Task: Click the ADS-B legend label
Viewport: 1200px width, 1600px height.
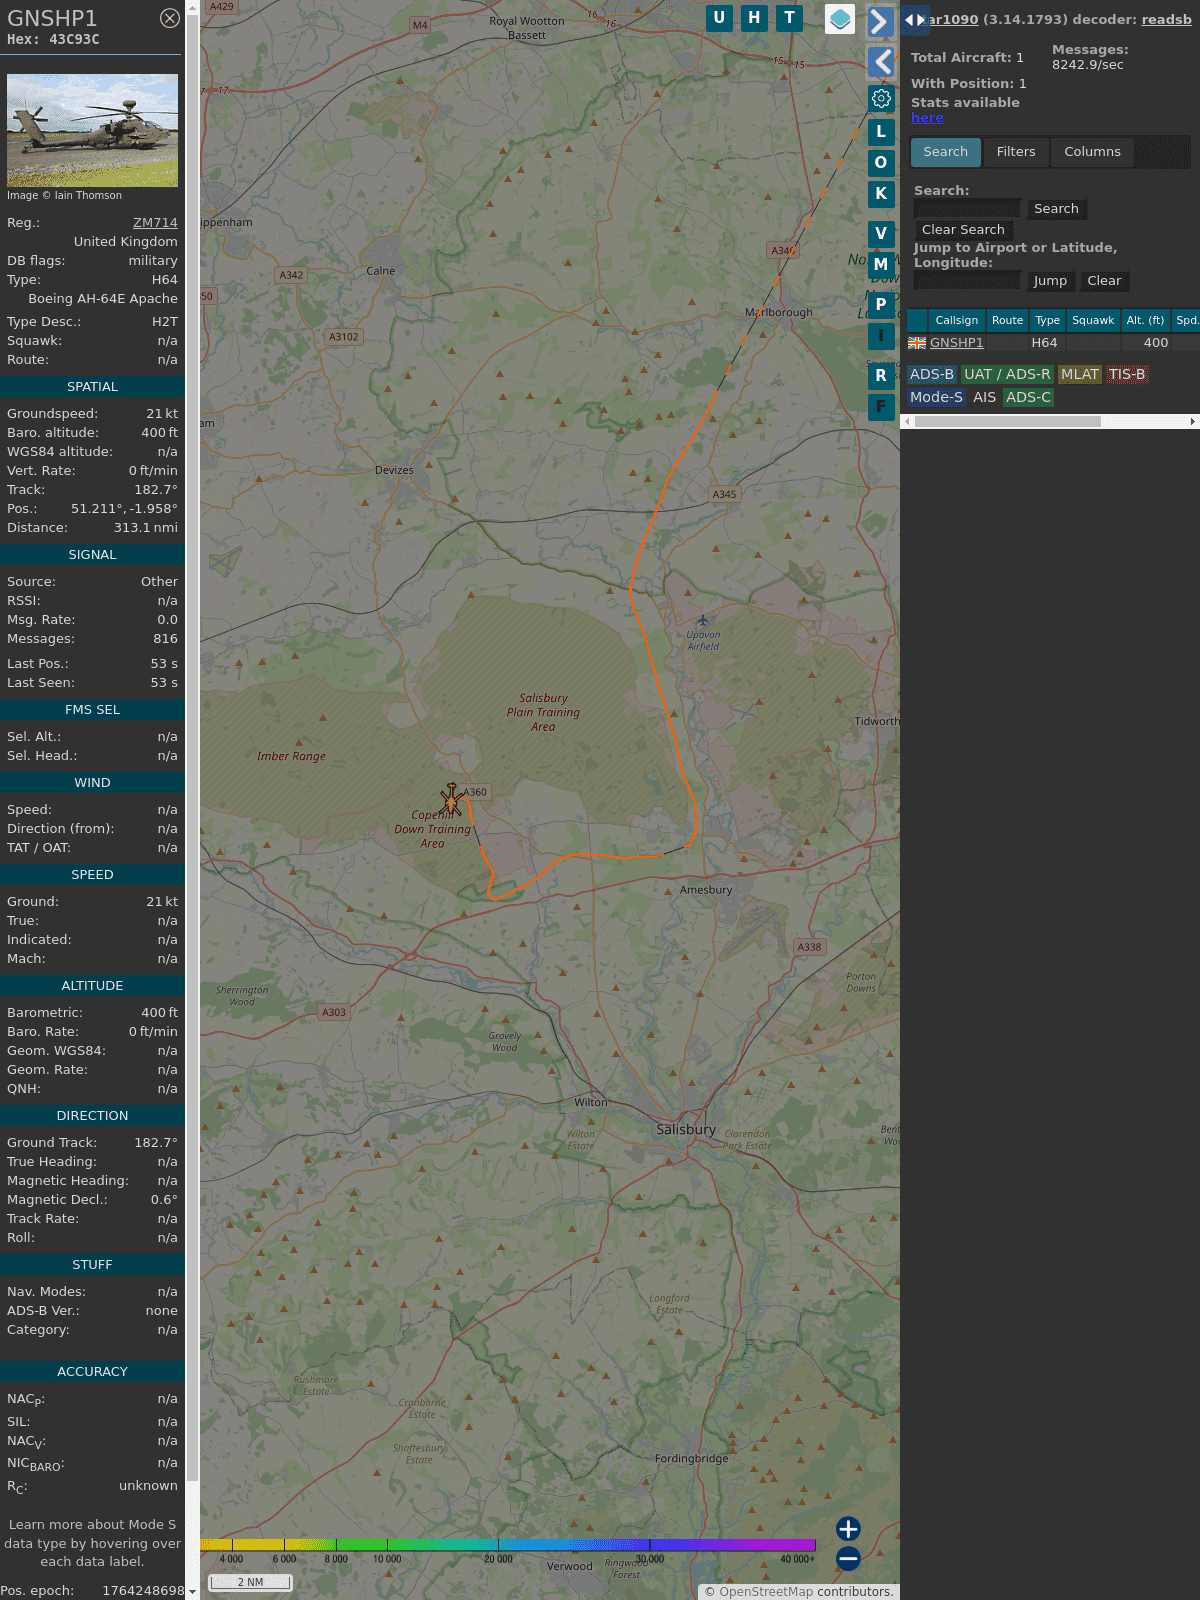Action: click(932, 374)
